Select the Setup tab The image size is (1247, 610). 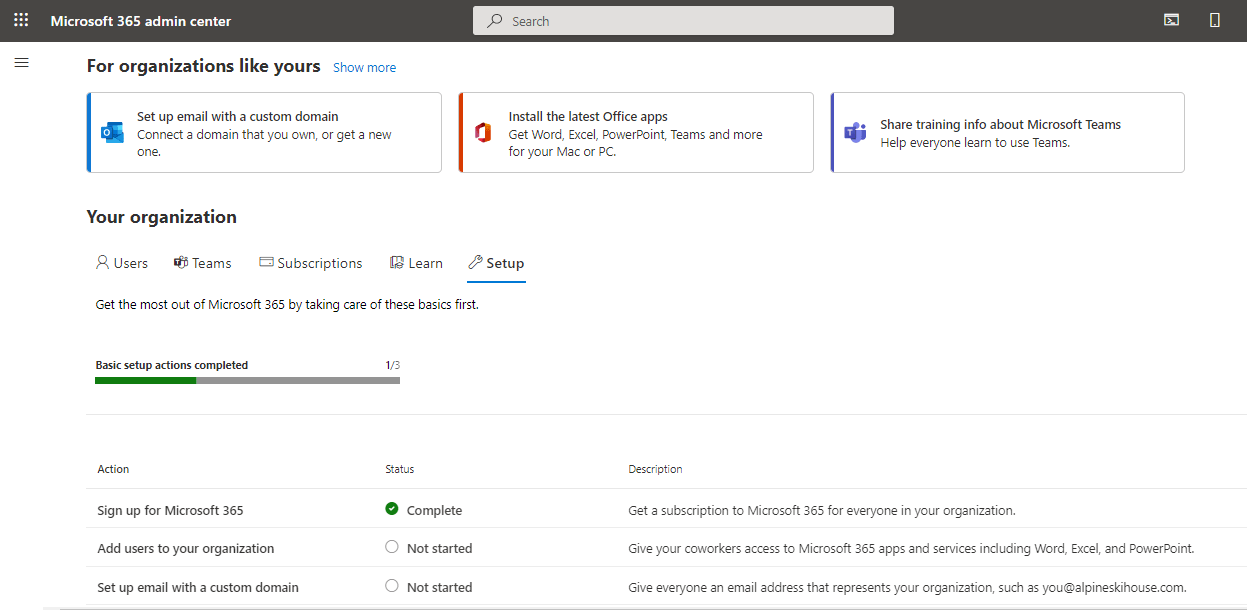pyautogui.click(x=496, y=263)
